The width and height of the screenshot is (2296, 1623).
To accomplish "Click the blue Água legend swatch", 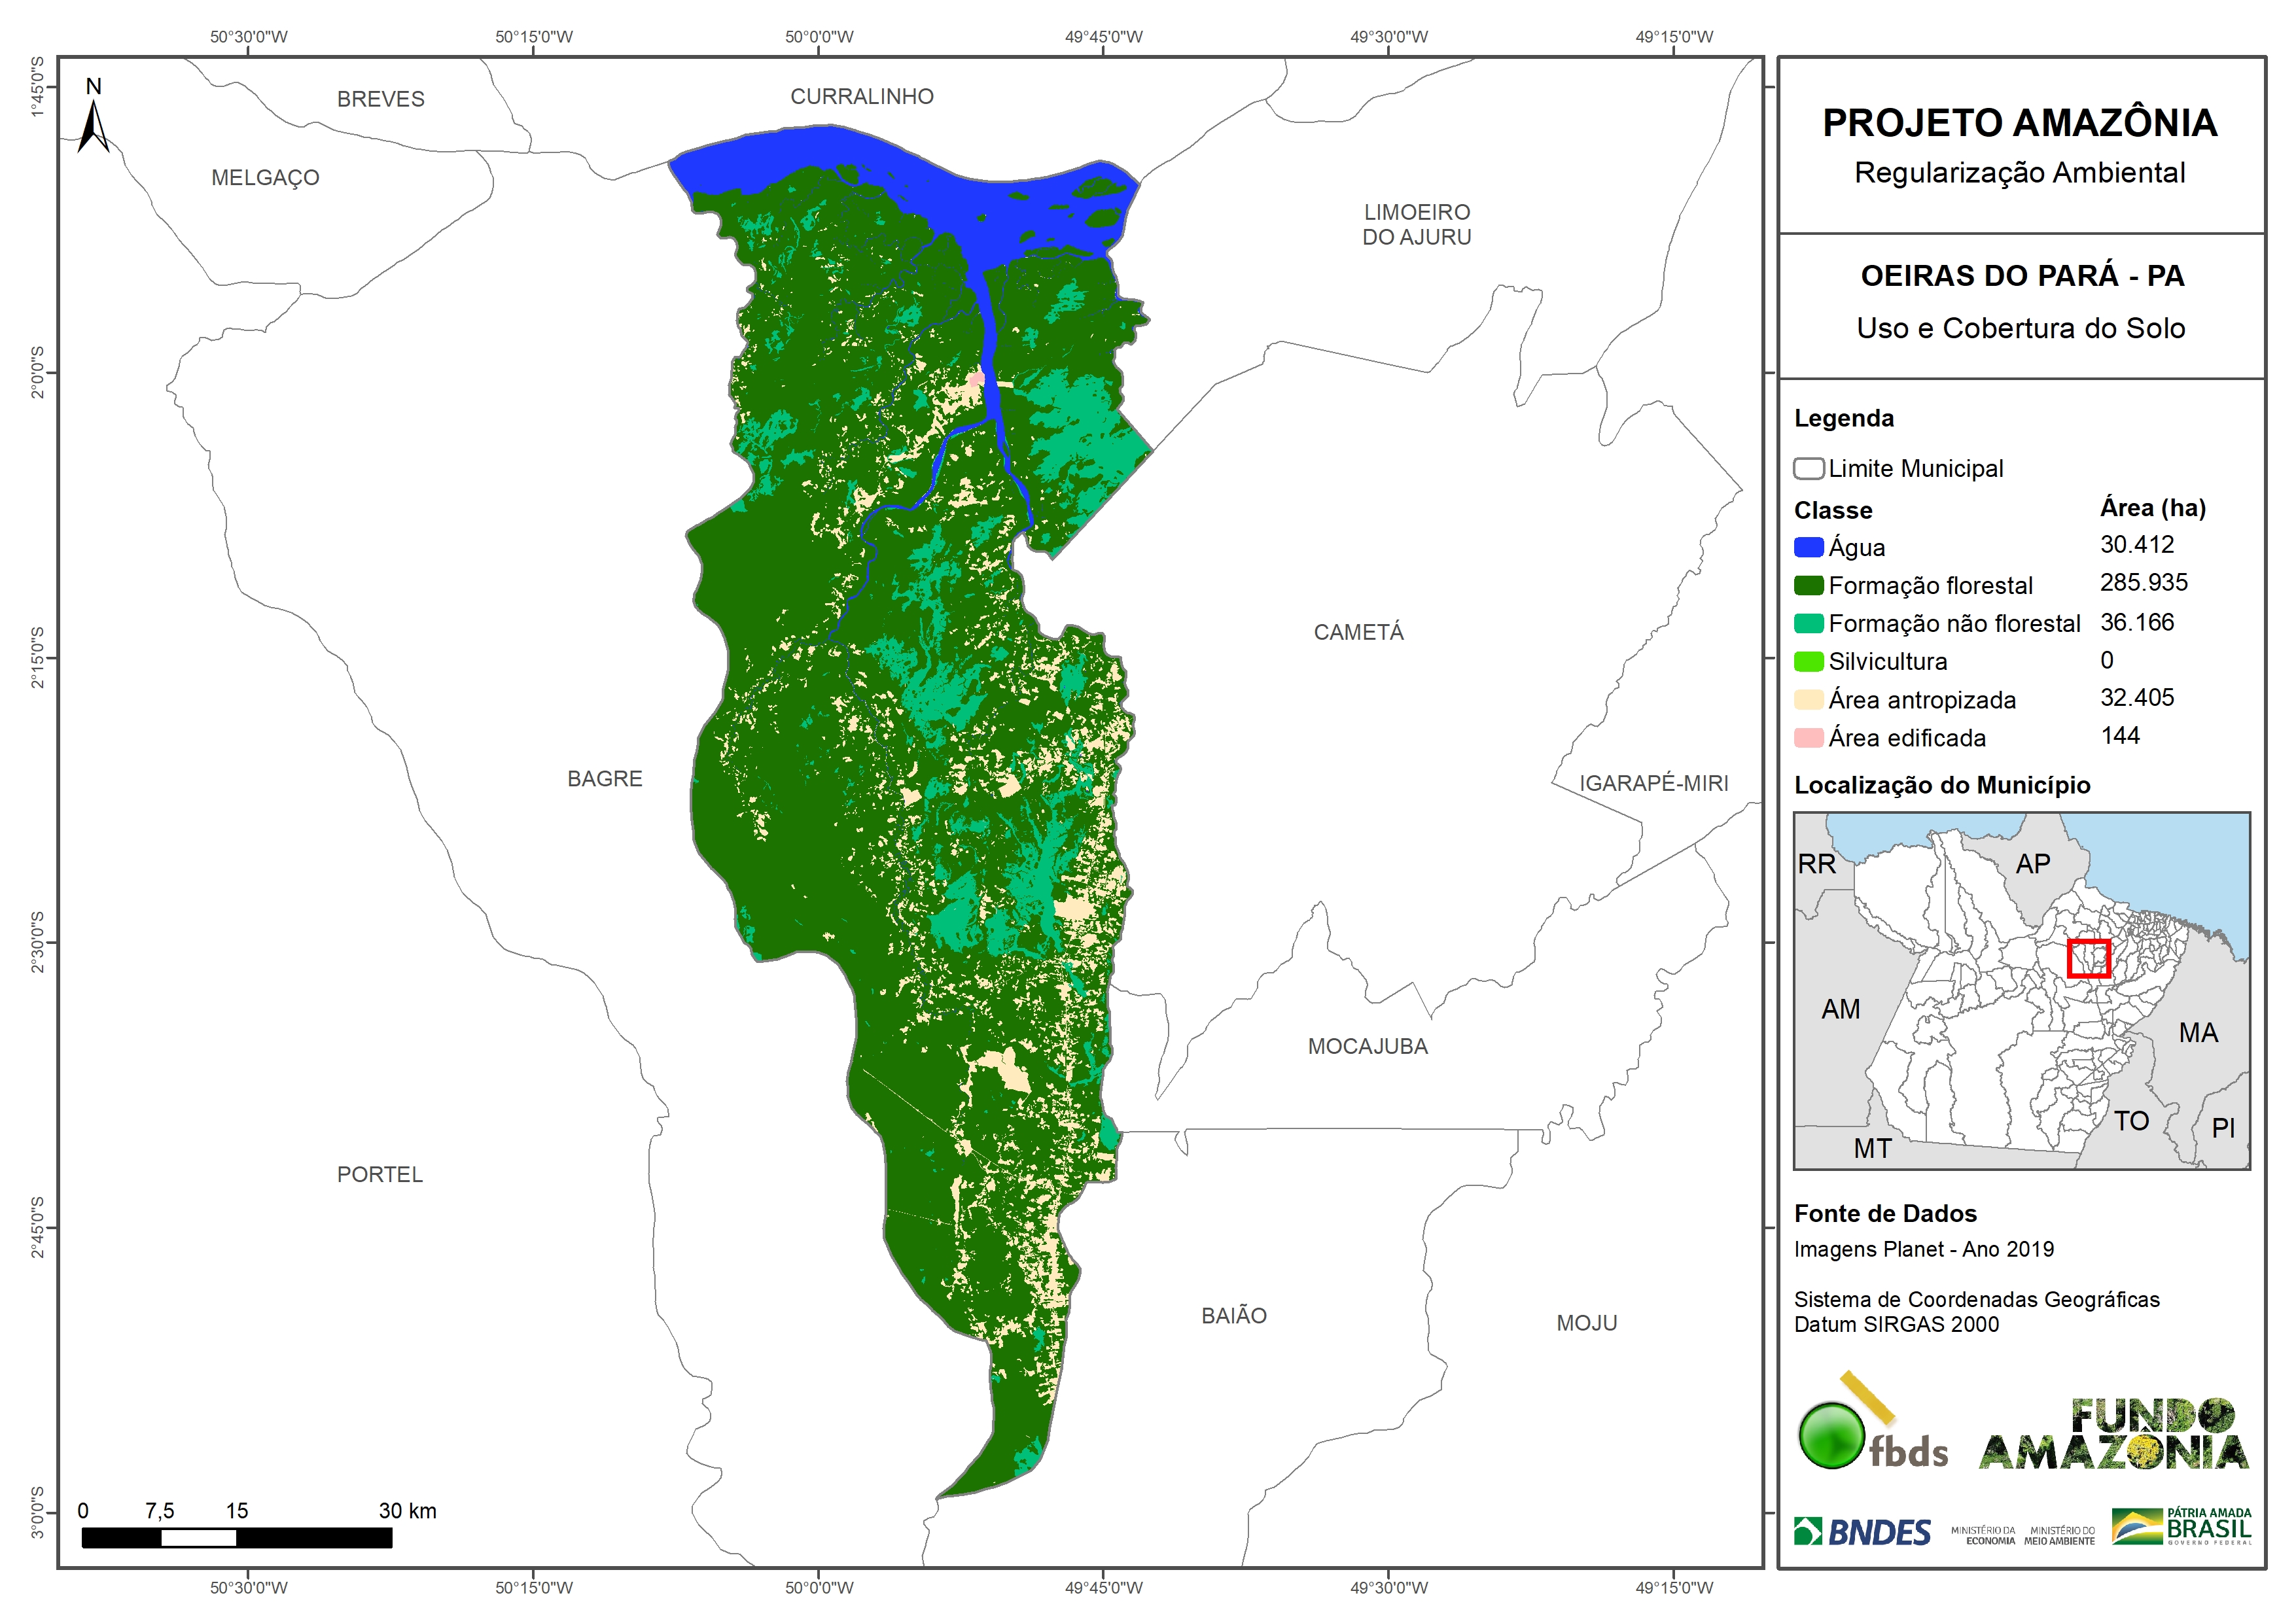I will 1808,547.
